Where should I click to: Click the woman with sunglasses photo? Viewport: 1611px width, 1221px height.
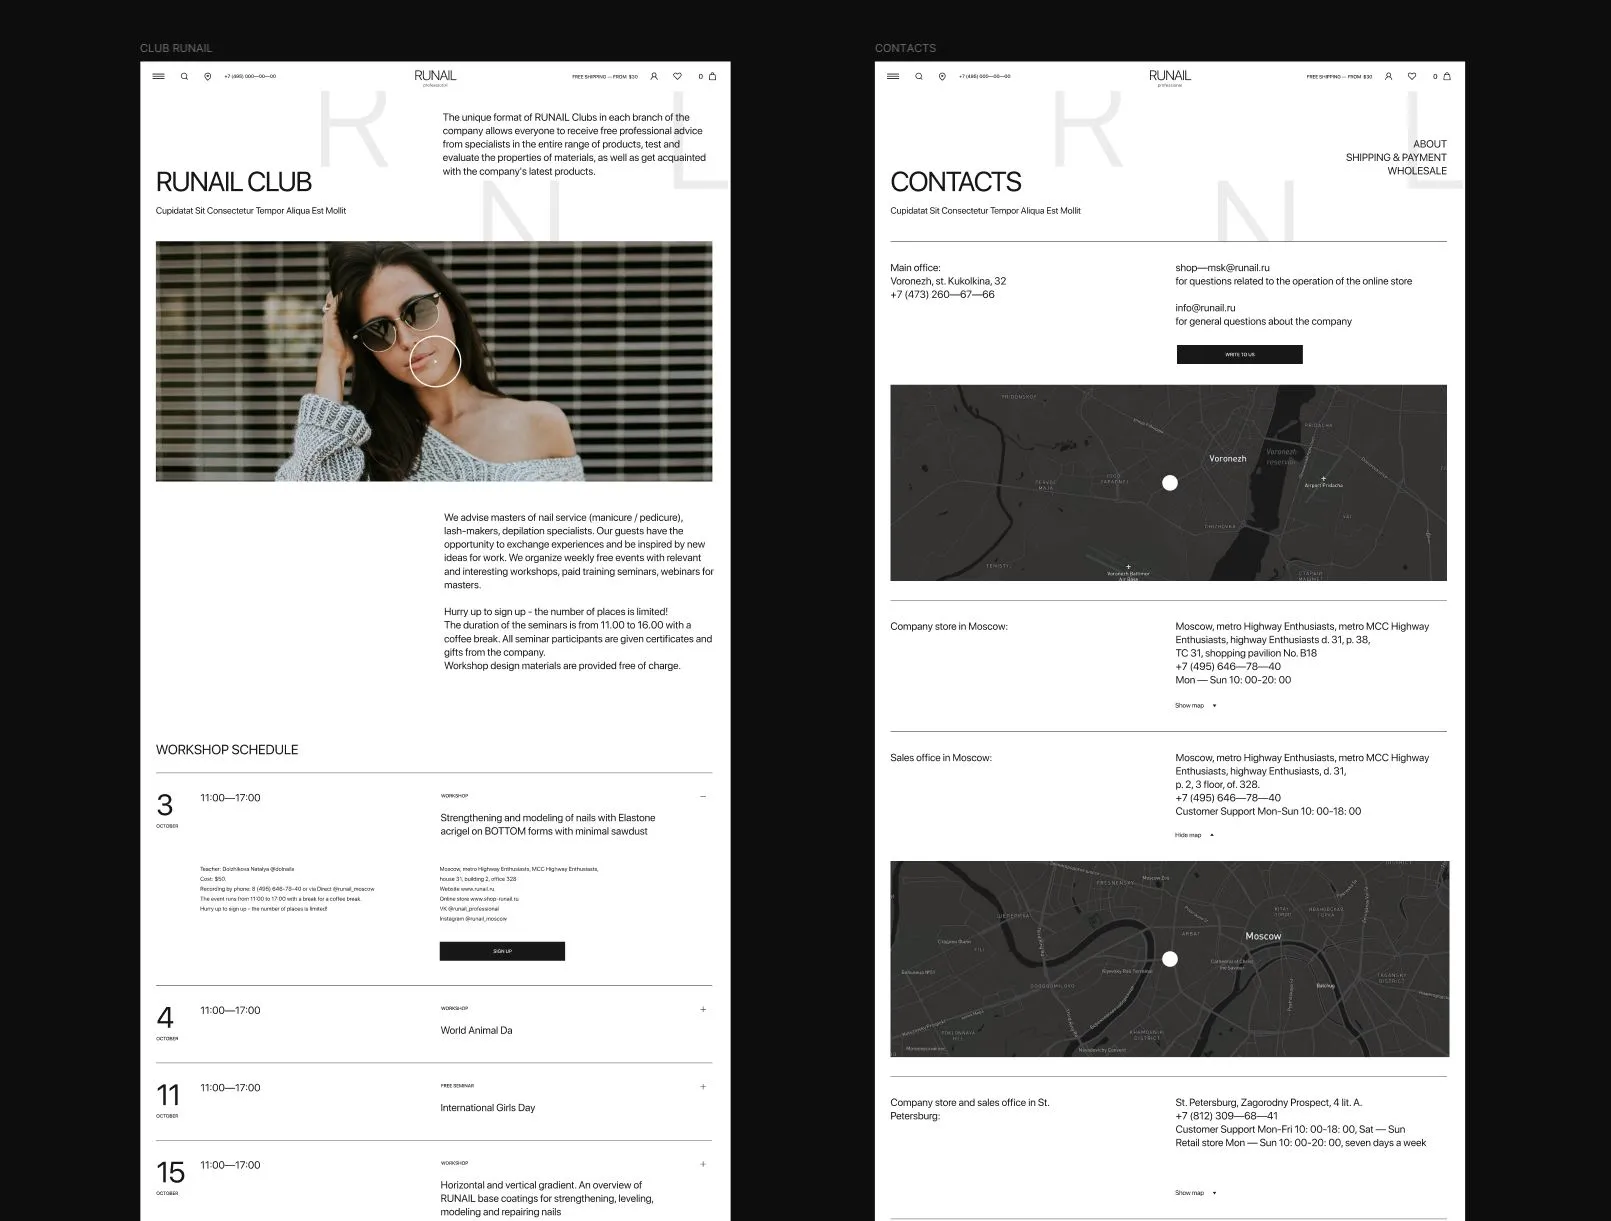[434, 361]
